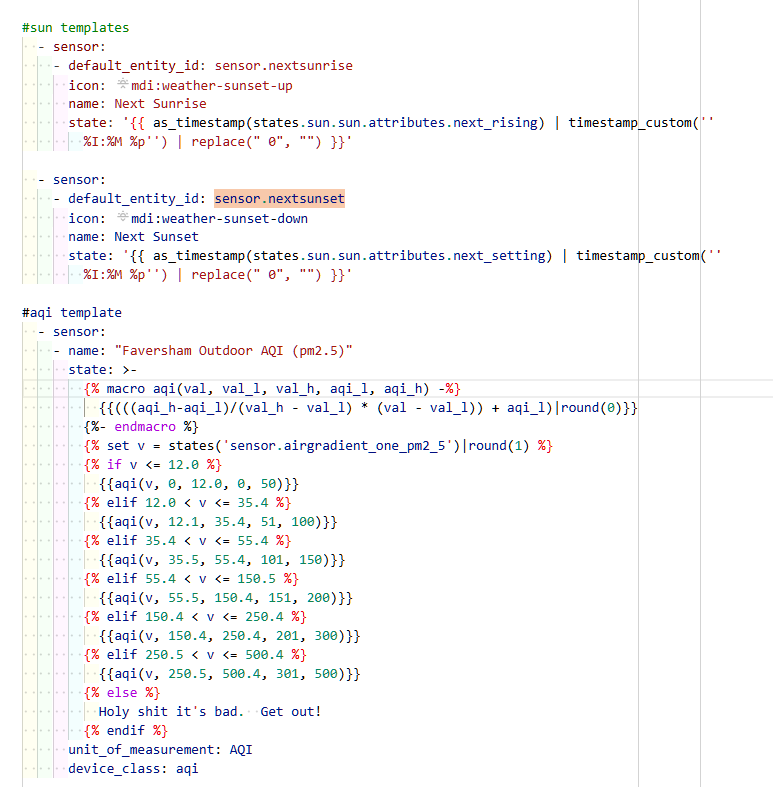Click the '{% else %}' tag
Viewport: 773px width, 787px height.
pyautogui.click(x=122, y=693)
